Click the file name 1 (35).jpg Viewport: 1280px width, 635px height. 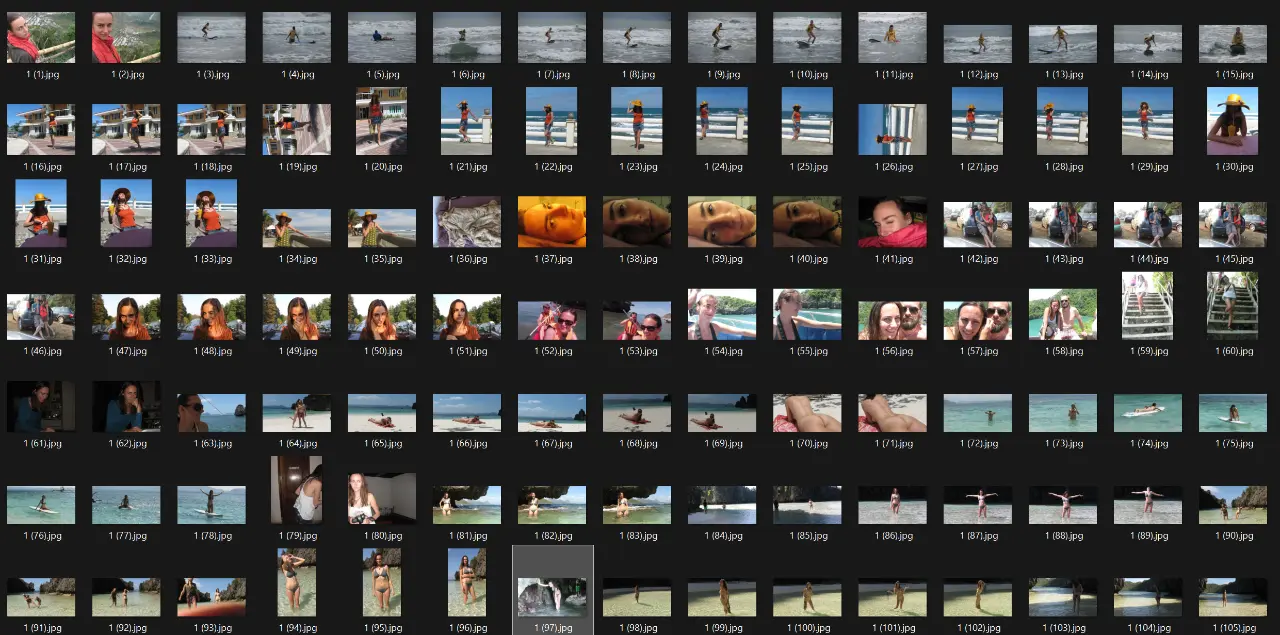pyautogui.click(x=381, y=259)
